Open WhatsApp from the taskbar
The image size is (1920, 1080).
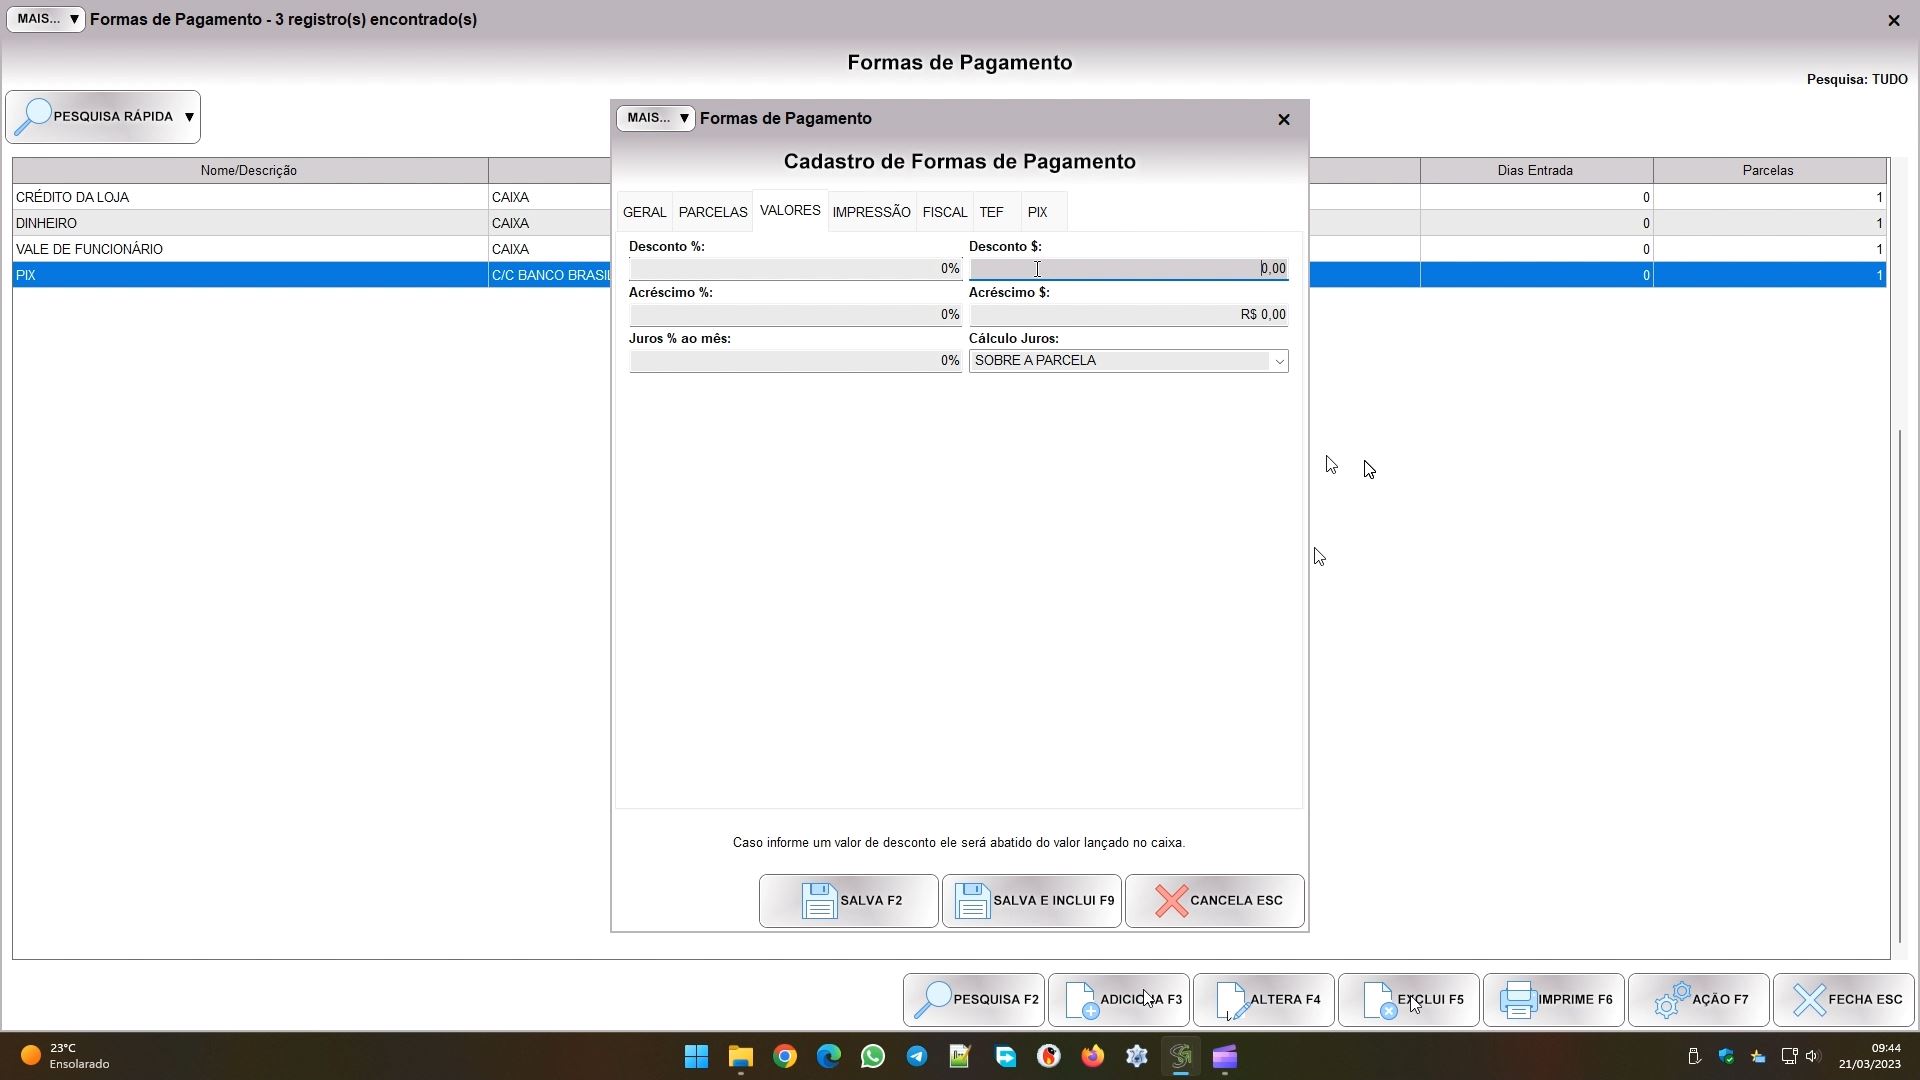click(x=872, y=1057)
